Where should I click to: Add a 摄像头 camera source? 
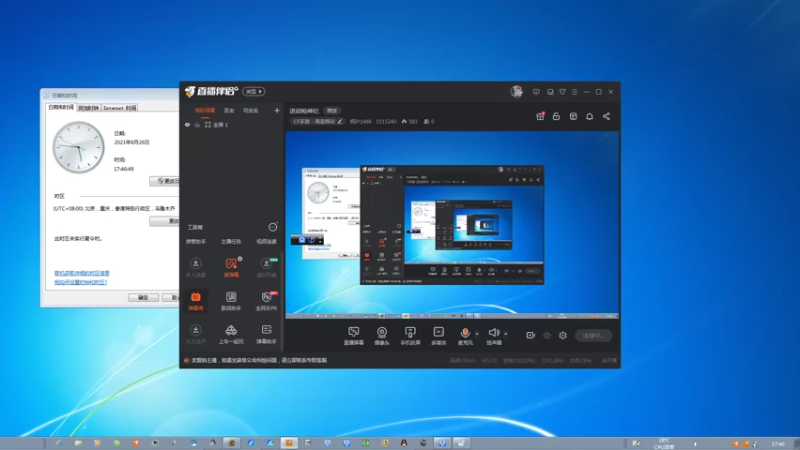(x=382, y=336)
